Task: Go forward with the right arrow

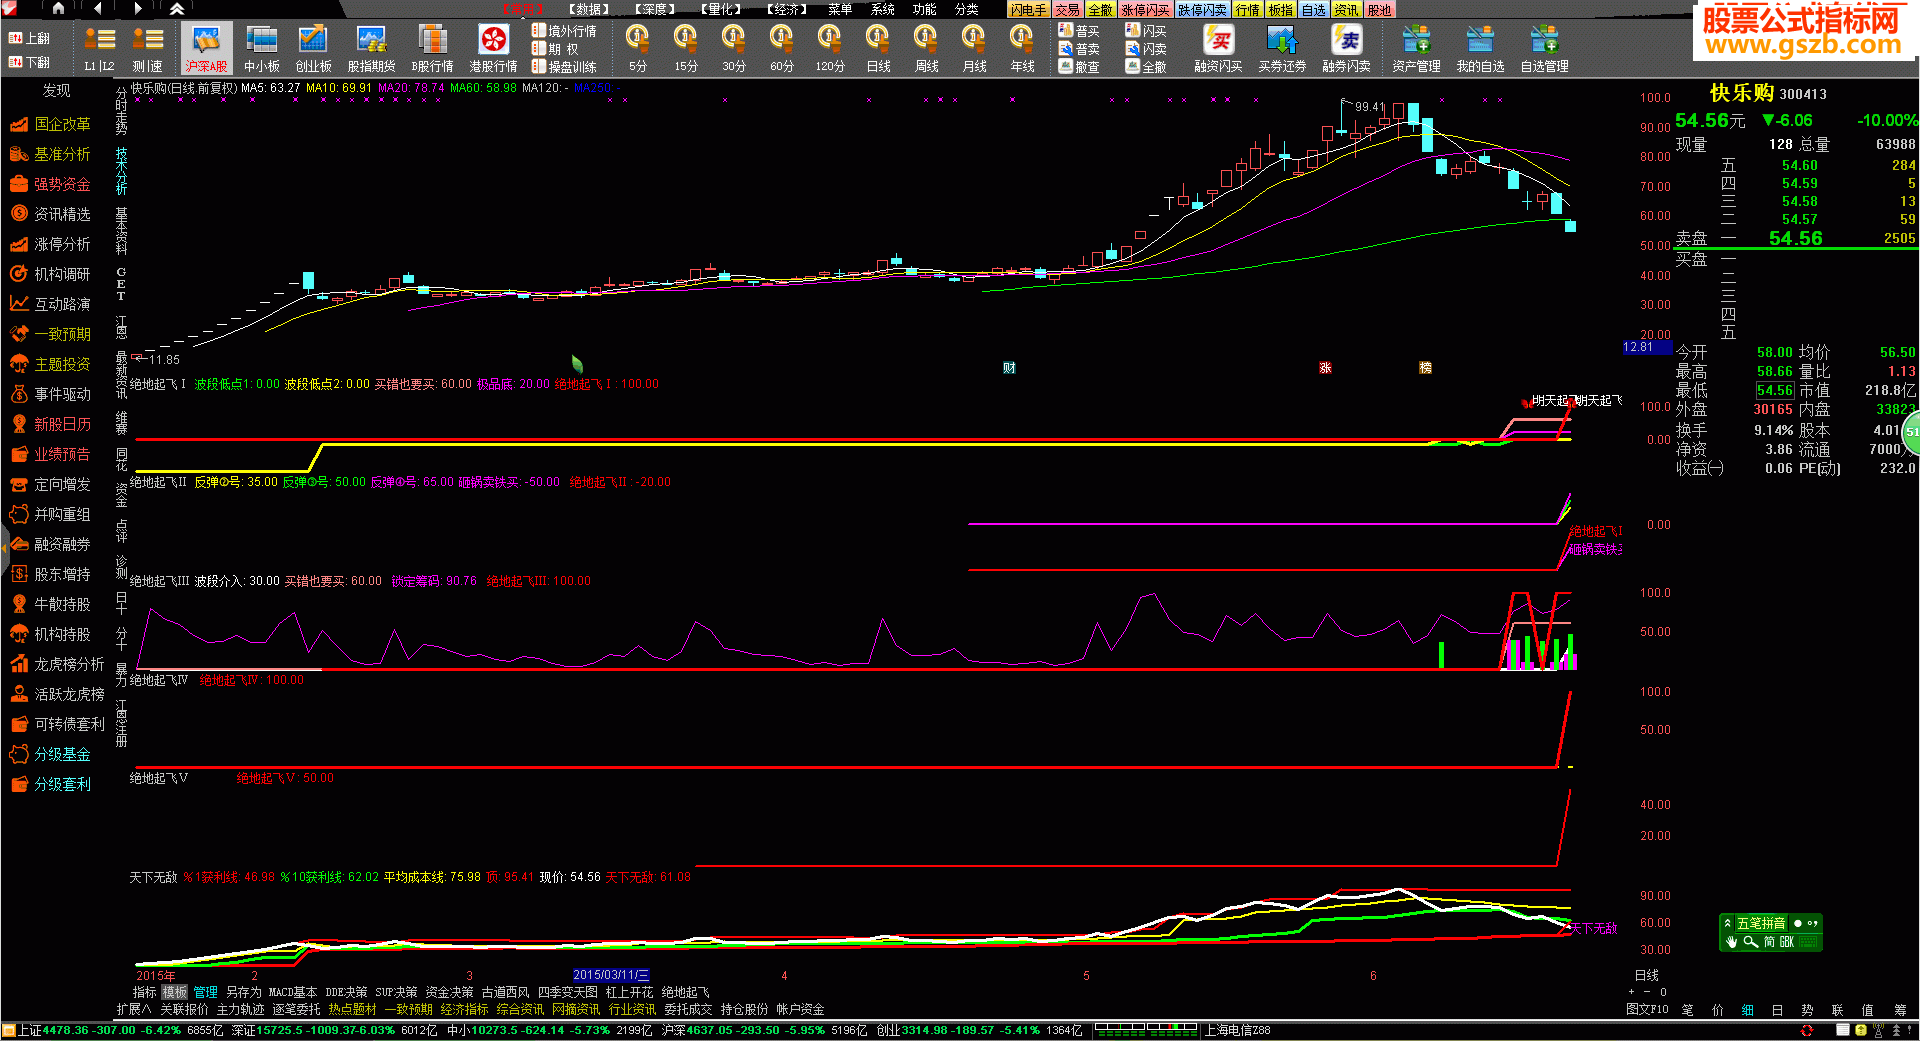Action: [x=138, y=9]
